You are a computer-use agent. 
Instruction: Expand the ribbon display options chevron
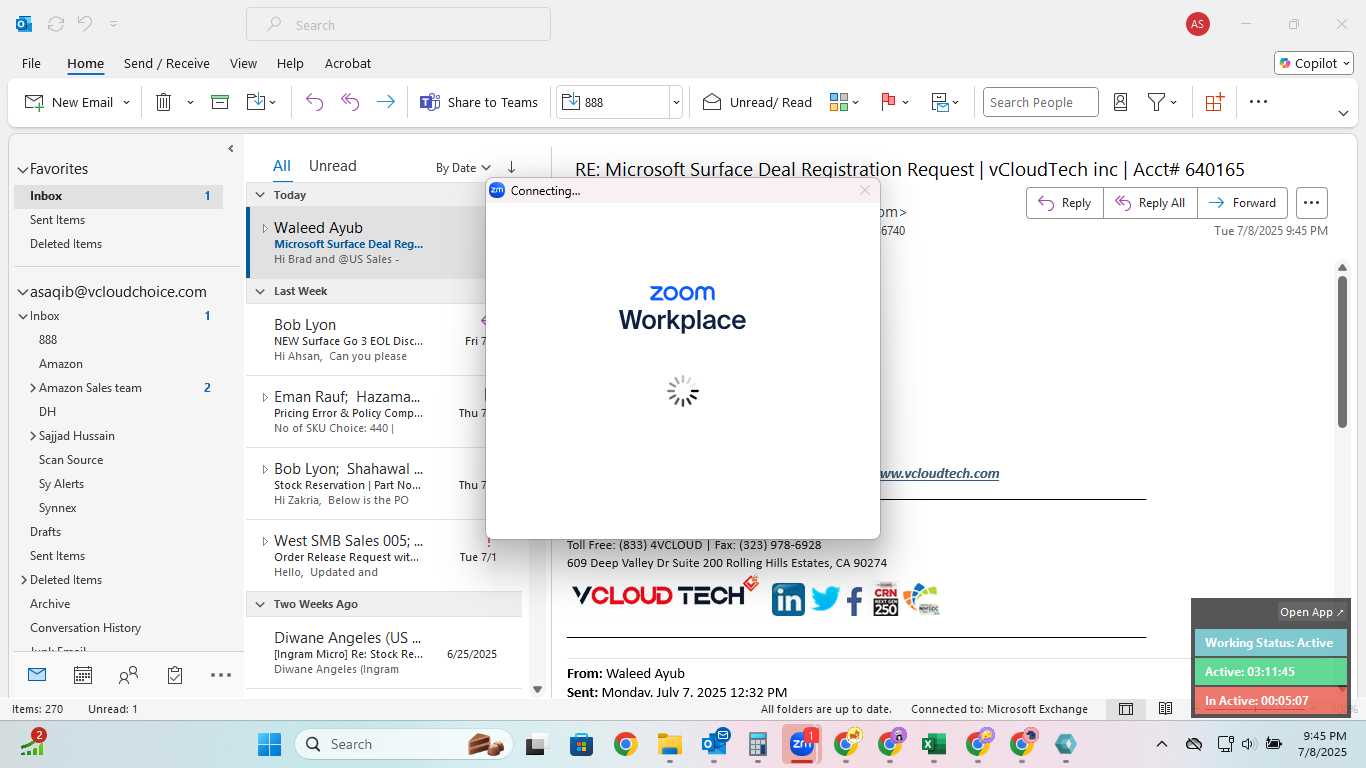point(1343,113)
